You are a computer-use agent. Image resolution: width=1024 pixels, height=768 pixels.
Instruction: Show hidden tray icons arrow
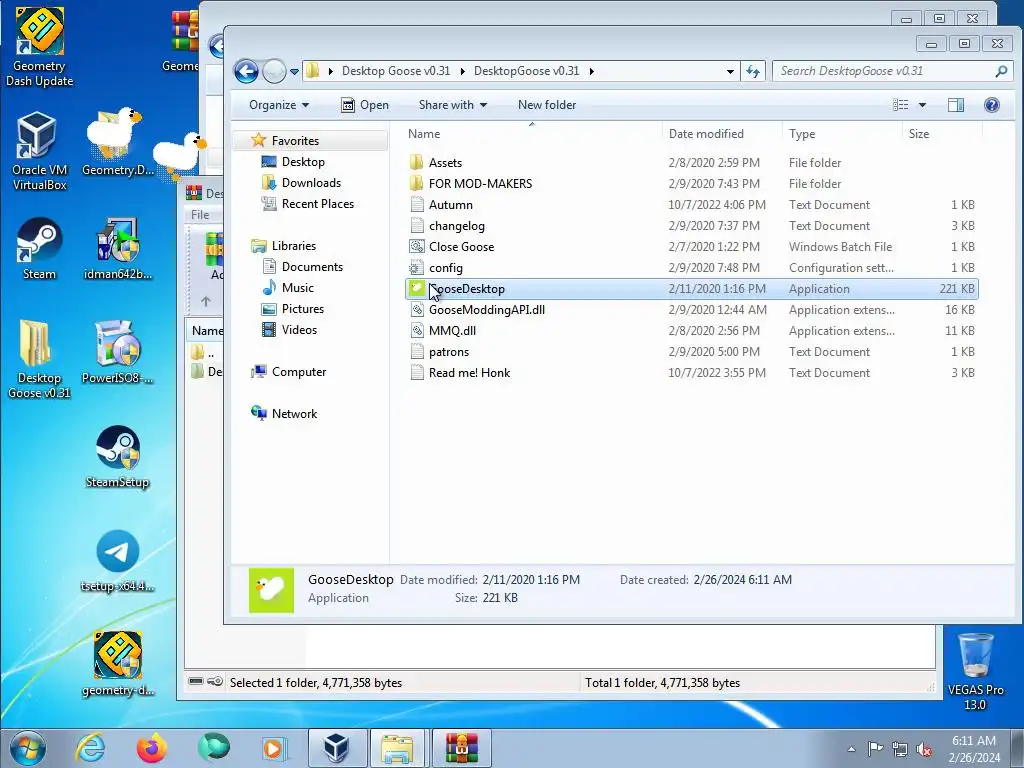851,749
